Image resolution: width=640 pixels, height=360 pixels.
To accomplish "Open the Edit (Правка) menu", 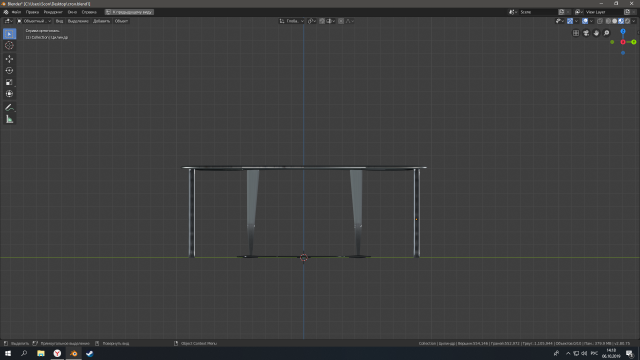I will click(x=32, y=12).
